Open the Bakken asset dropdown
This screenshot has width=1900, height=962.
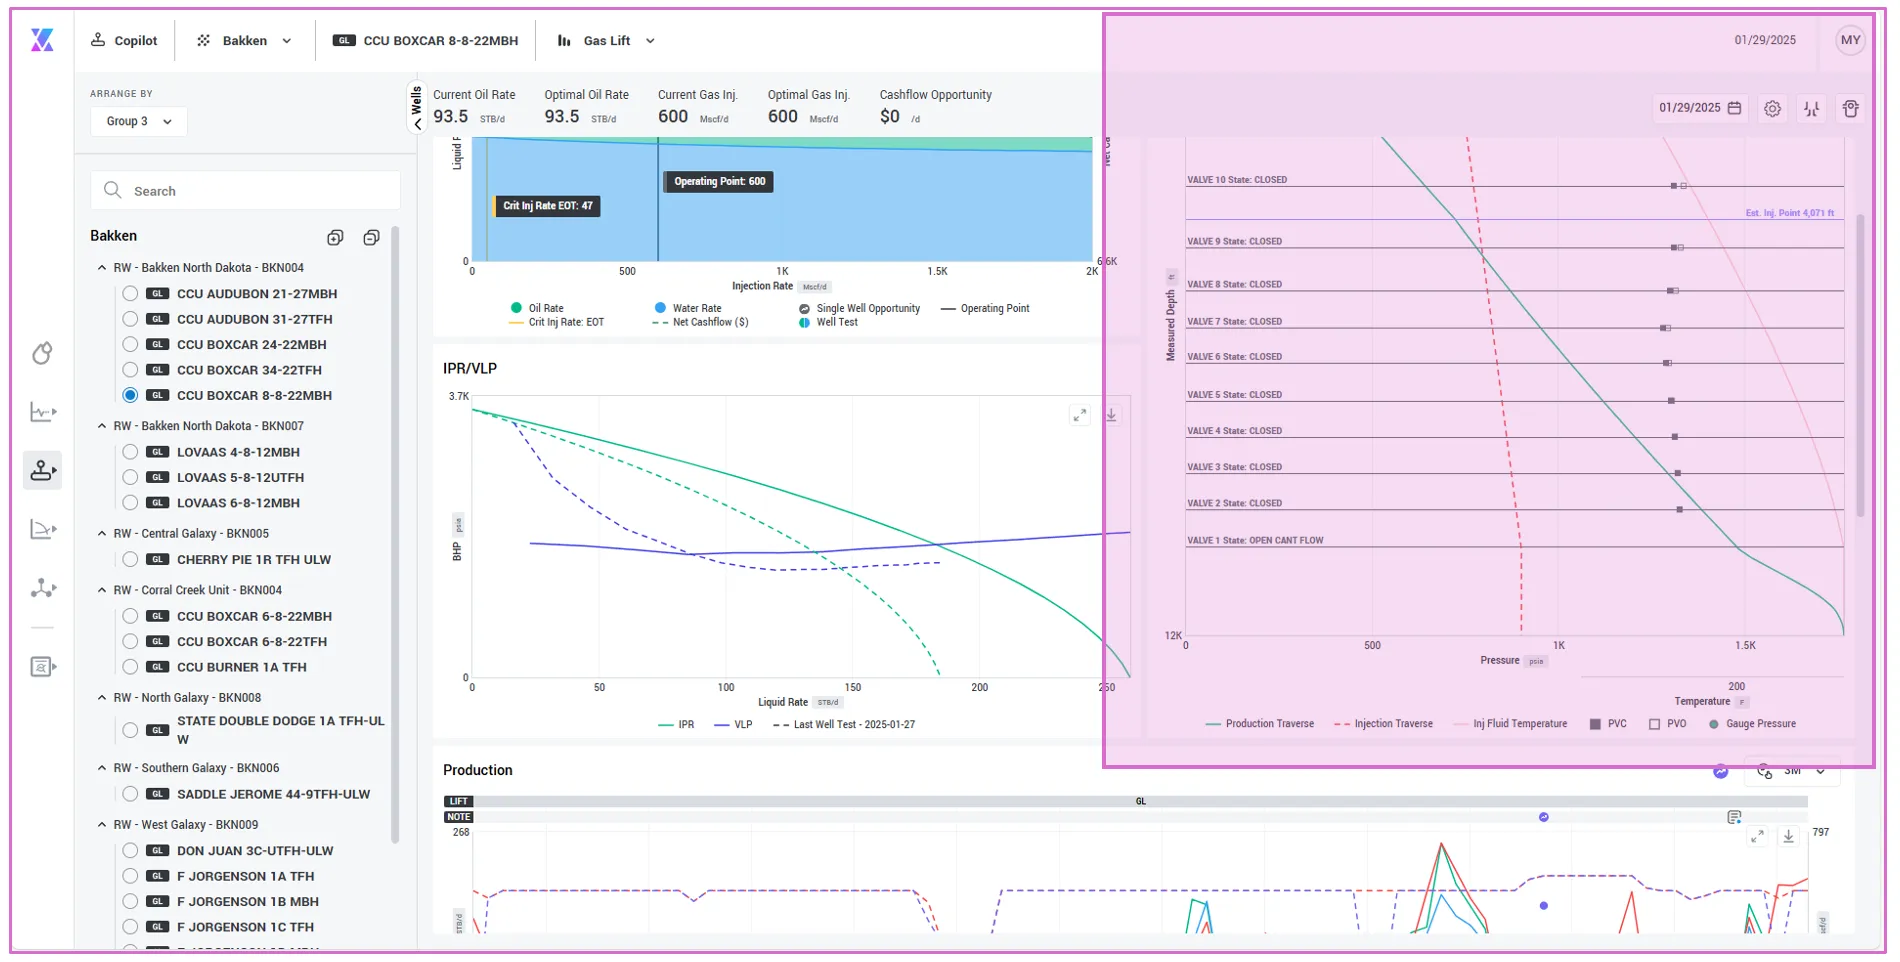(x=244, y=41)
